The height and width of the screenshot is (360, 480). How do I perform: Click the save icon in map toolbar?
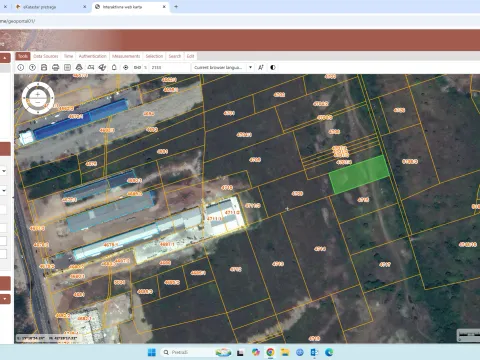pyautogui.click(x=44, y=67)
